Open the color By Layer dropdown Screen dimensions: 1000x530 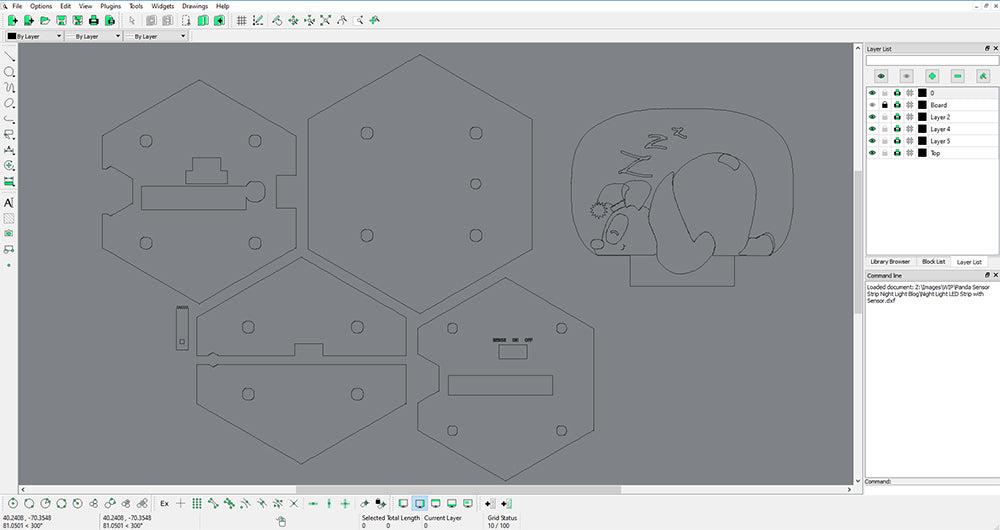pos(34,36)
